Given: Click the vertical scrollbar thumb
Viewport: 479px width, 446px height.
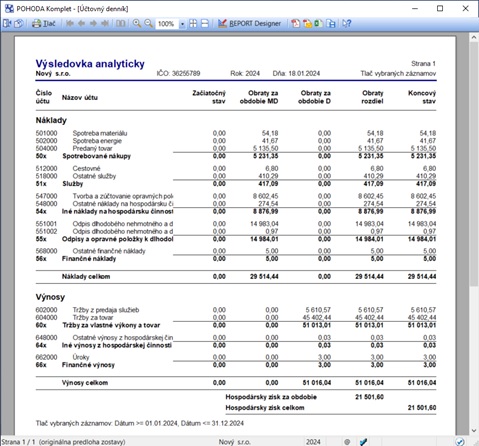Looking at the screenshot, I should 474,163.
